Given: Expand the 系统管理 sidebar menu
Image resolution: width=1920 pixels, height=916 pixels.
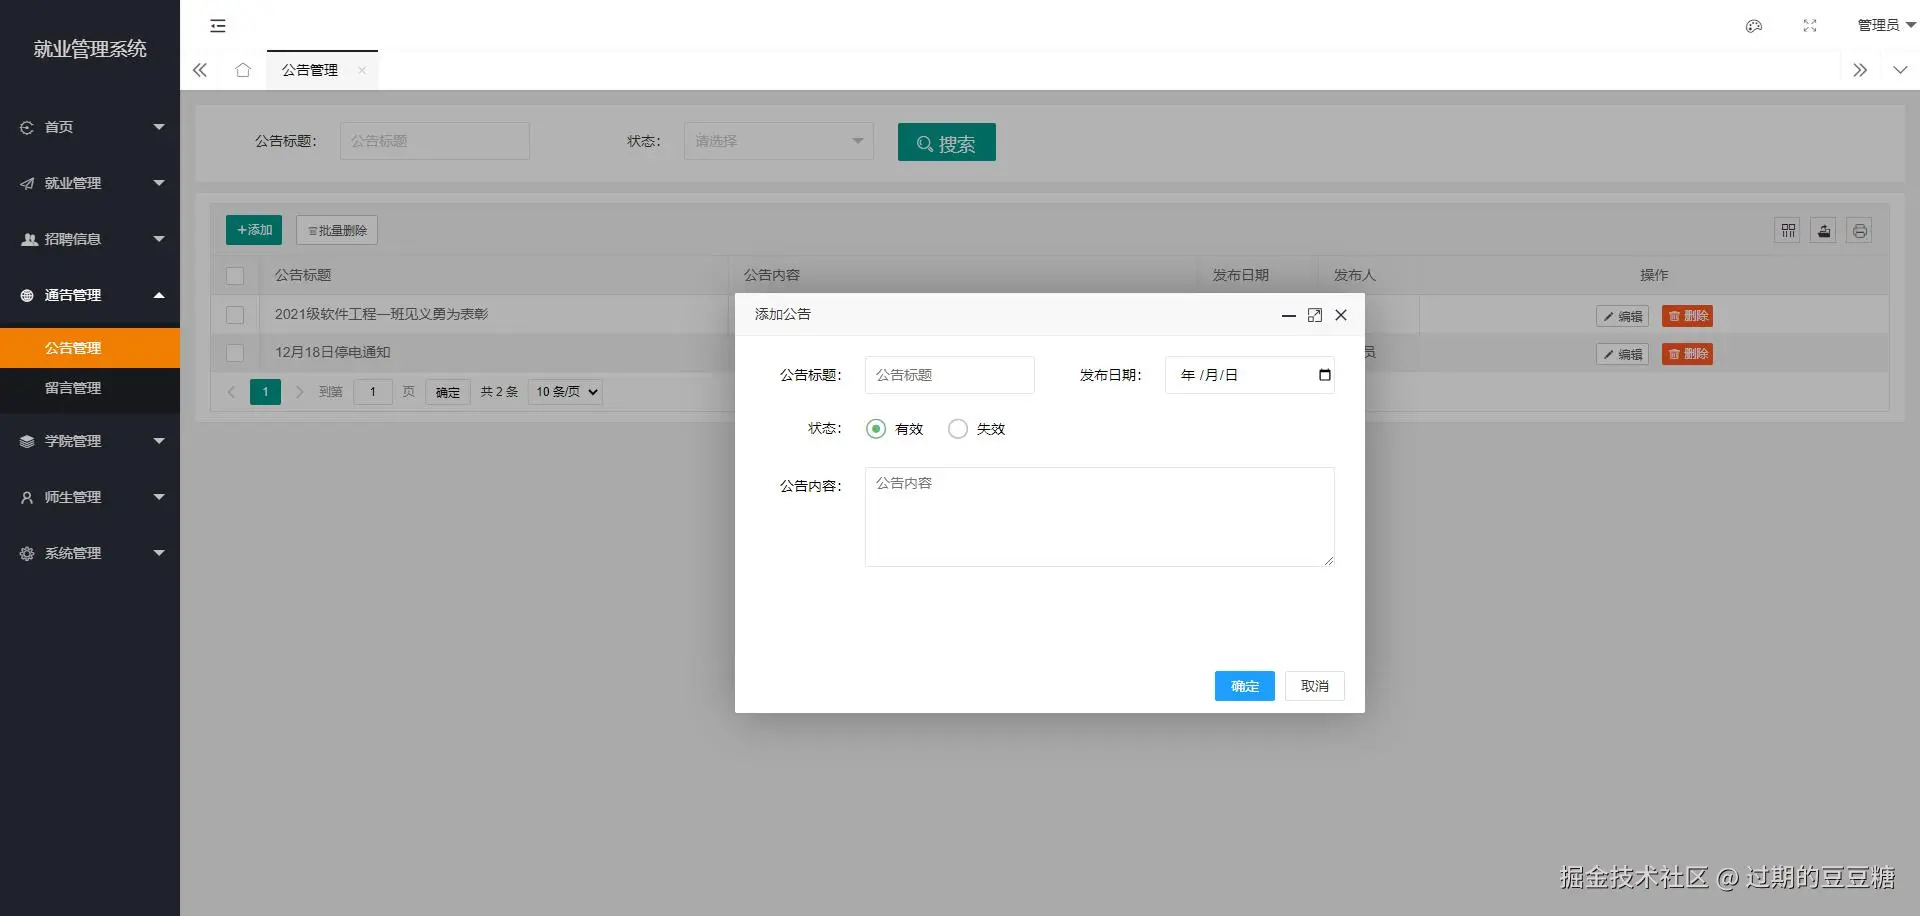Looking at the screenshot, I should click(72, 552).
